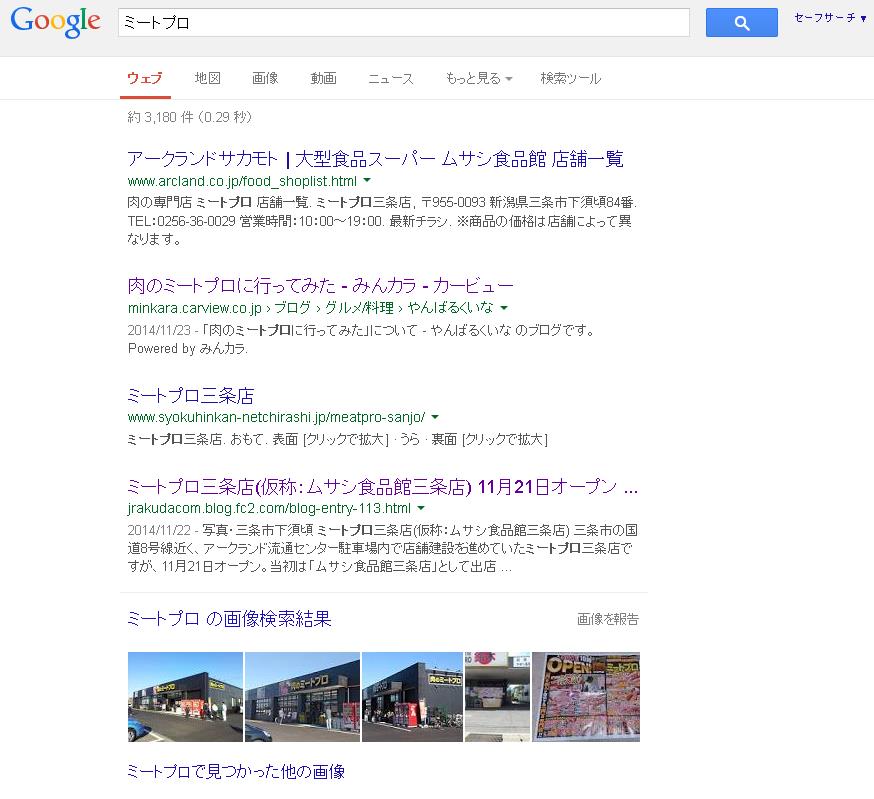Expand the もっと見る menu
Viewport: 874px width, 799px height.
click(478, 78)
